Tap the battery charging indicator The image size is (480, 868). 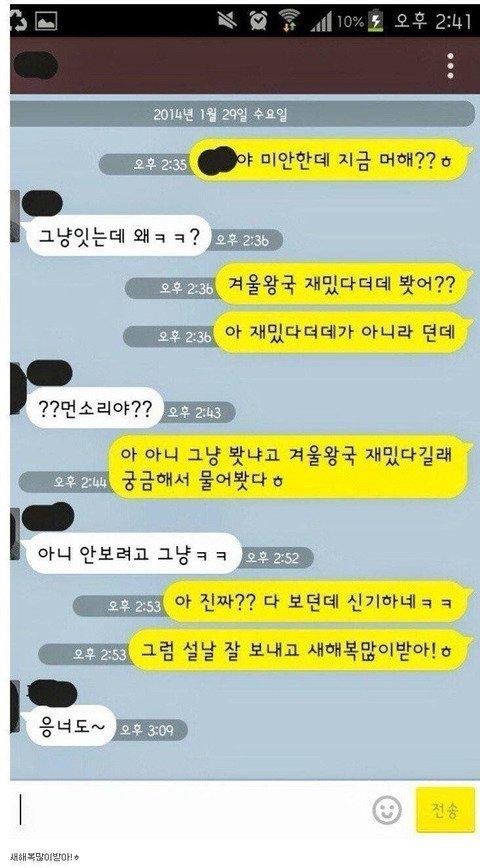[x=377, y=22]
